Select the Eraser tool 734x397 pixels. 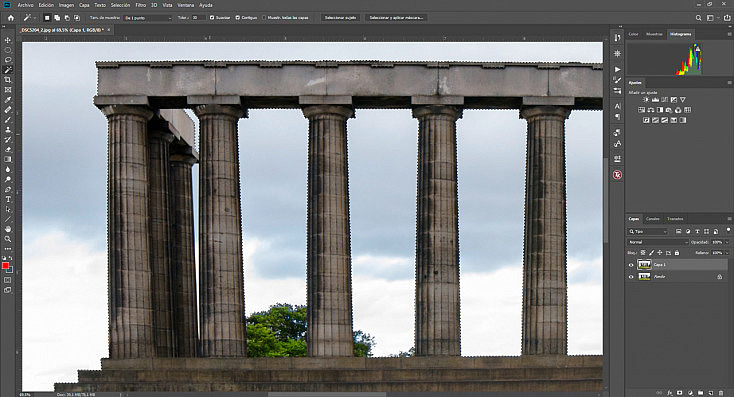[8, 150]
